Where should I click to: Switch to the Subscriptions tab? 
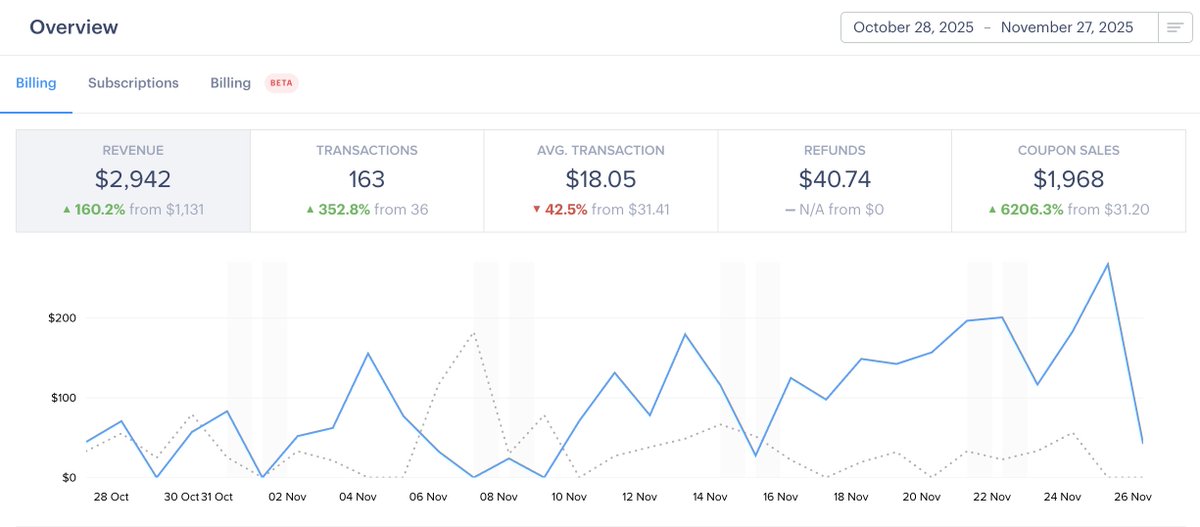pos(133,83)
